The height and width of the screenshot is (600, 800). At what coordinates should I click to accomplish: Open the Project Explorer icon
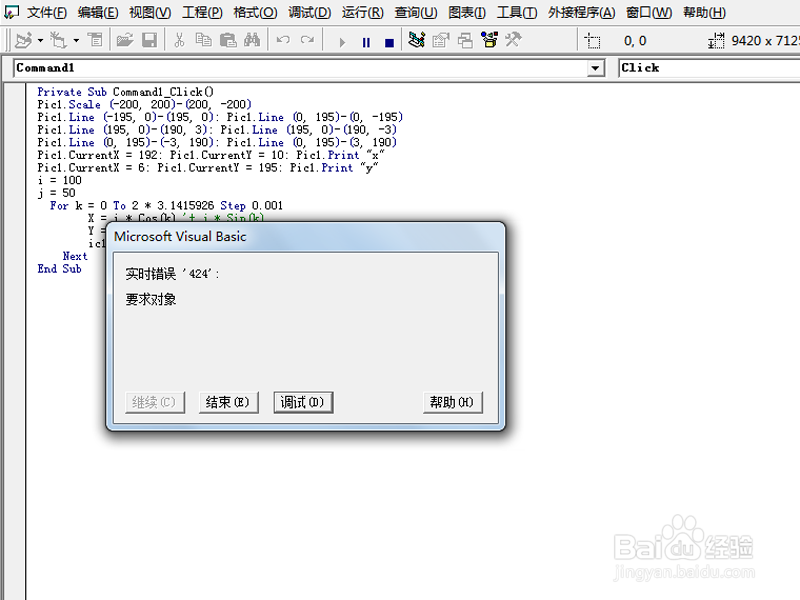(x=417, y=40)
